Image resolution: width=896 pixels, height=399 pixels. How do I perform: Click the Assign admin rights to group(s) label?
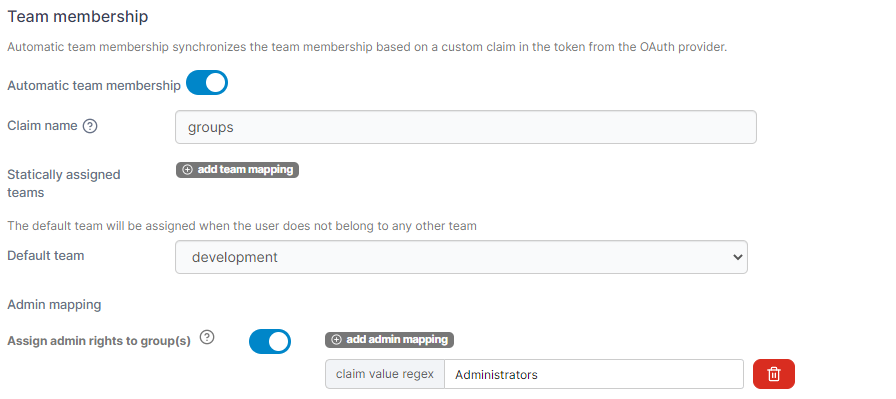click(x=99, y=341)
